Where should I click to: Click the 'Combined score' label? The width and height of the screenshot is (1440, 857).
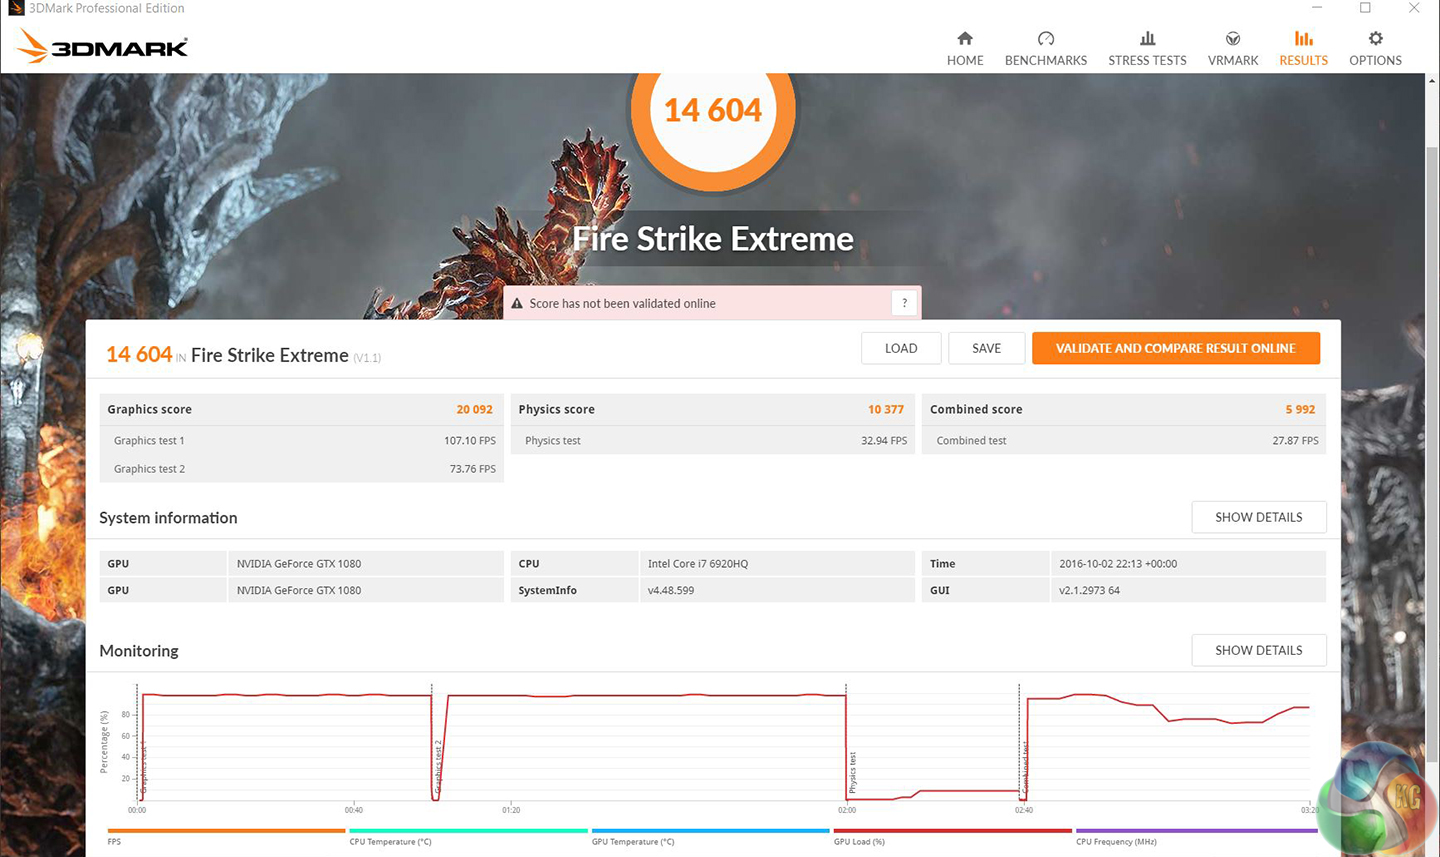[x=976, y=409]
